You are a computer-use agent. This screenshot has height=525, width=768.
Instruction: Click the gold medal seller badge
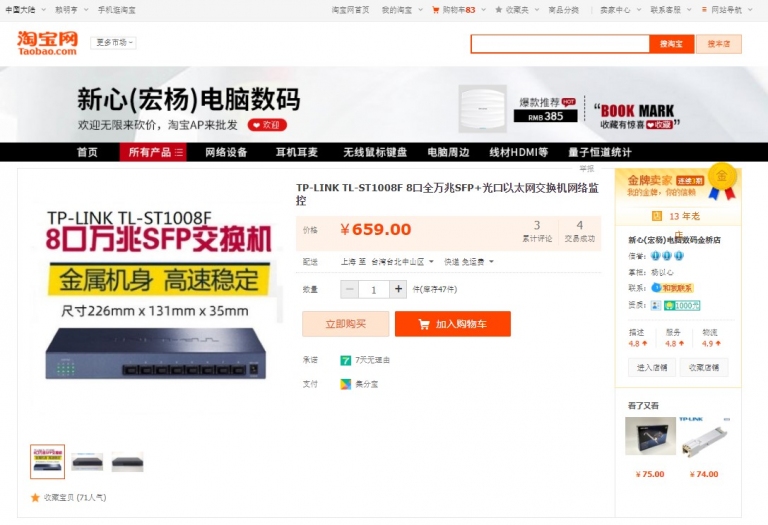coord(723,181)
